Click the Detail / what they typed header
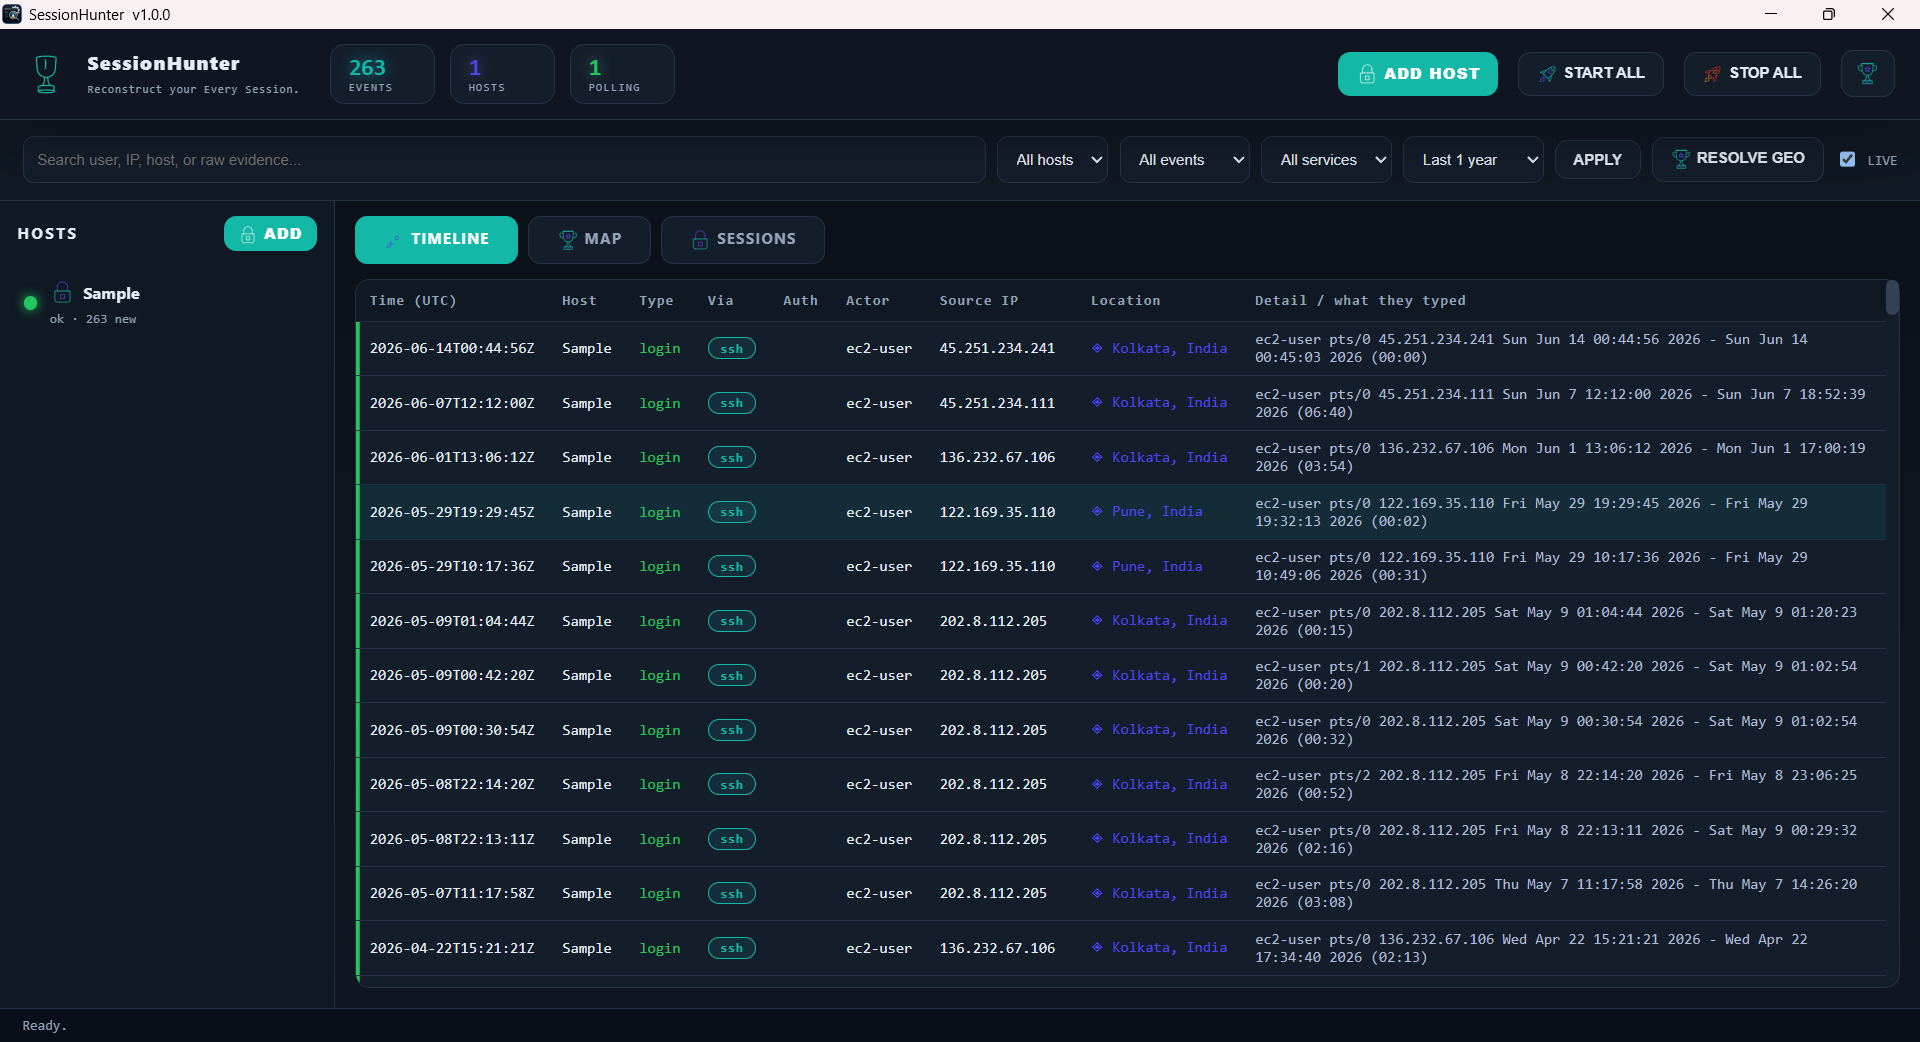Screen dimensions: 1920x1042 [1360, 301]
